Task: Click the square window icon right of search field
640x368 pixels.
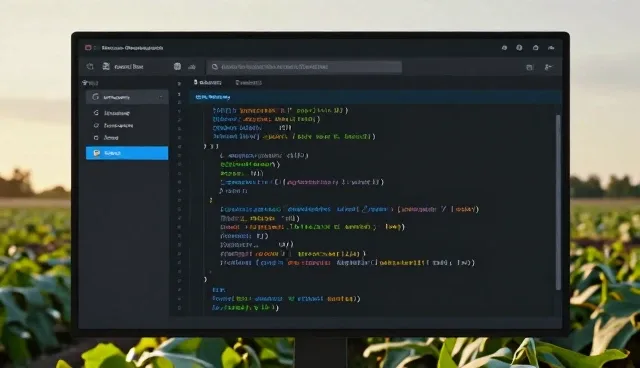Action: click(529, 67)
